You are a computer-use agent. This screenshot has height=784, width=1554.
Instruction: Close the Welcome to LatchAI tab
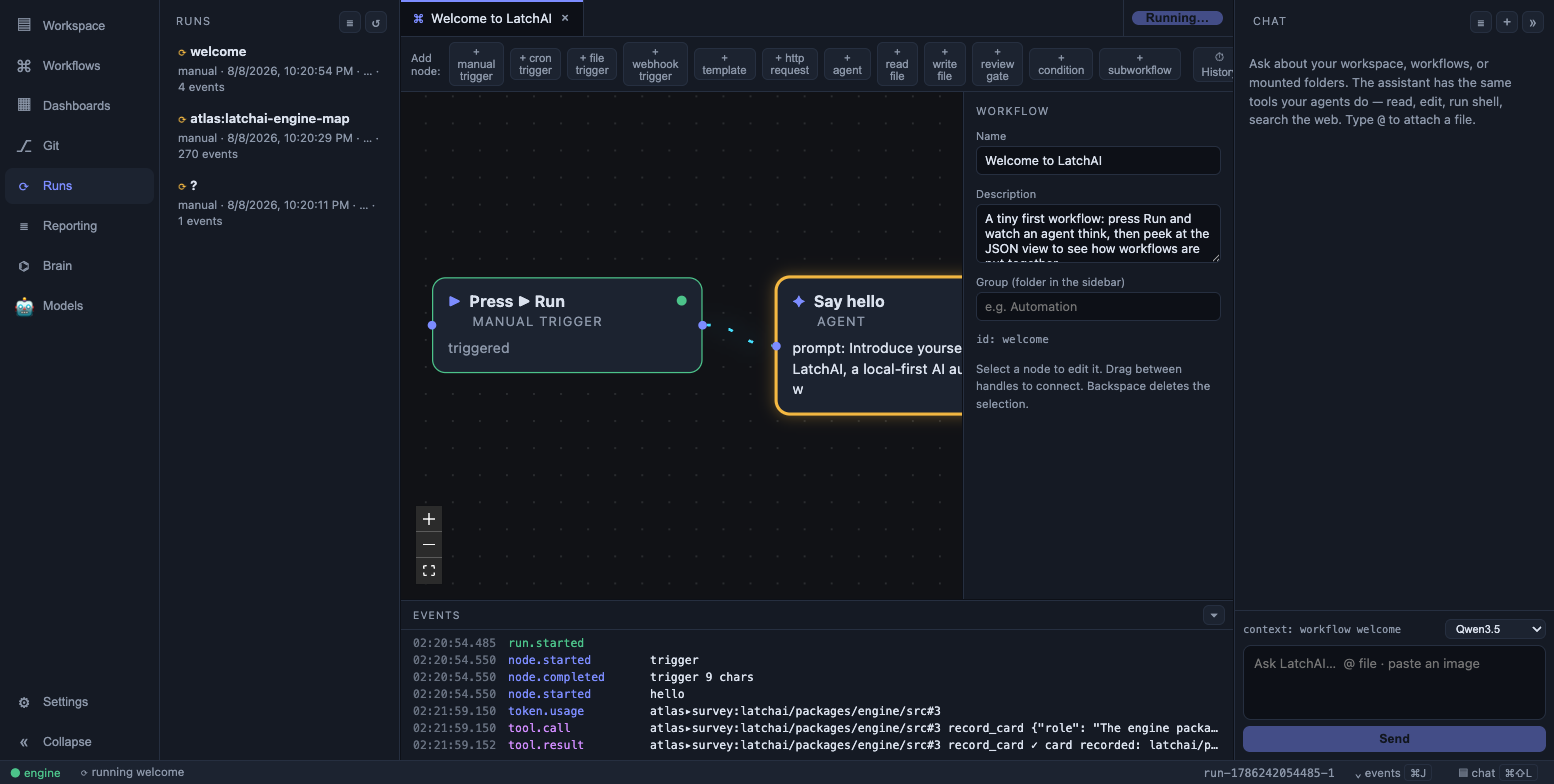pyautogui.click(x=565, y=18)
